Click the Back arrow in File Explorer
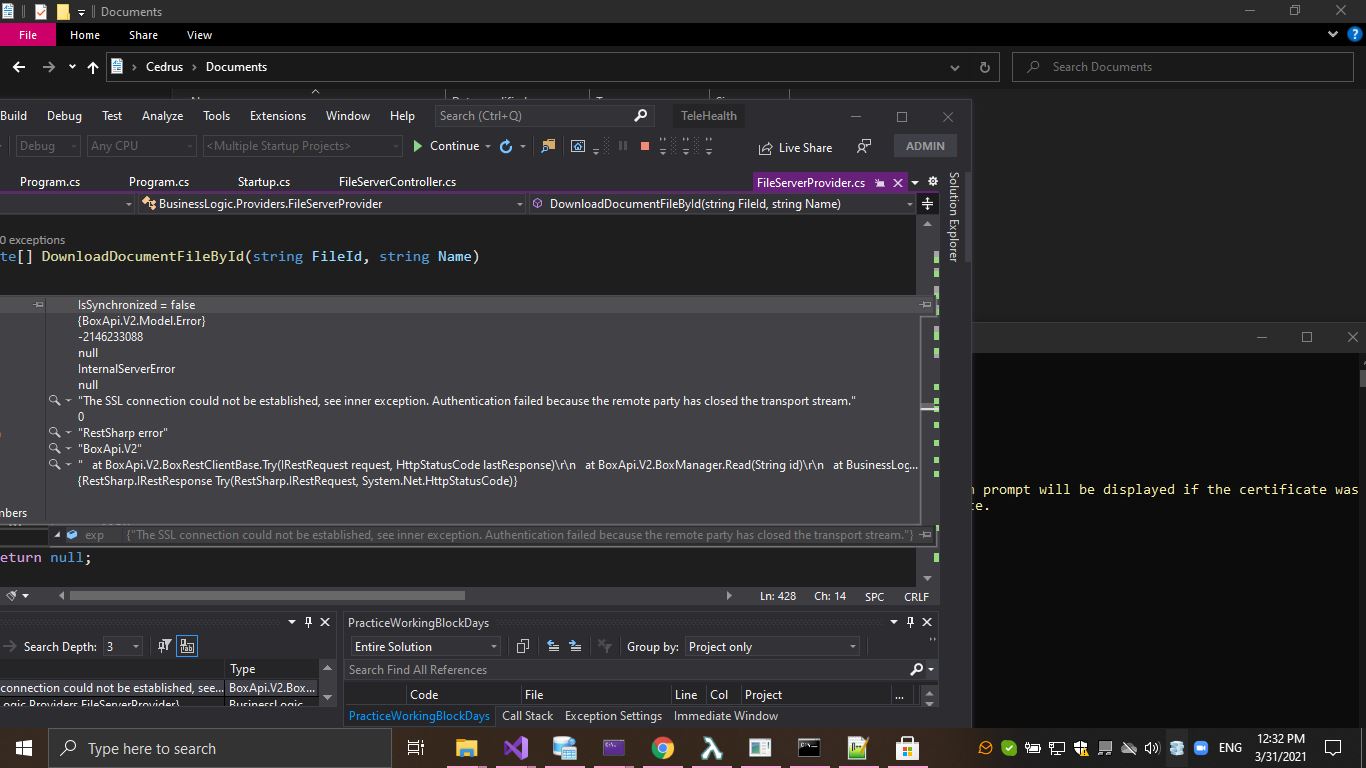The image size is (1366, 768). 18,67
